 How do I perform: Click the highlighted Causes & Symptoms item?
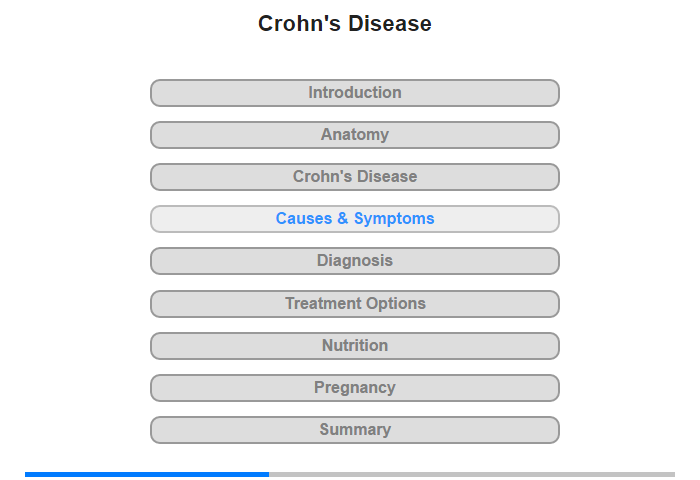click(355, 219)
